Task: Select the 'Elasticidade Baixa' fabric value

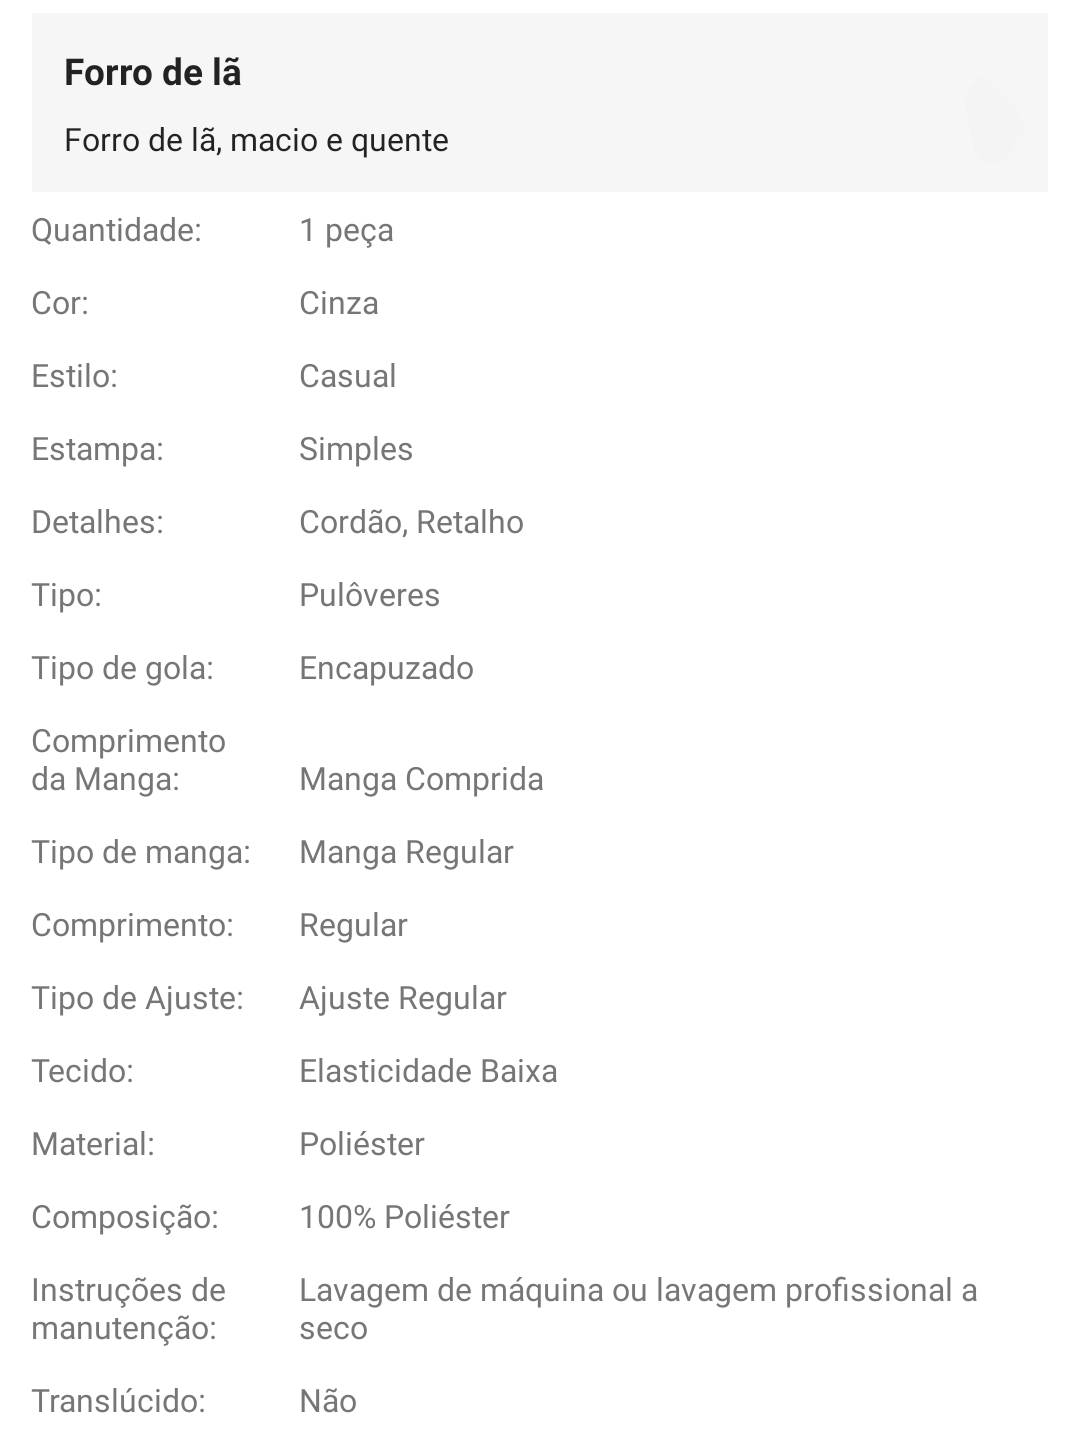Action: (x=429, y=1072)
